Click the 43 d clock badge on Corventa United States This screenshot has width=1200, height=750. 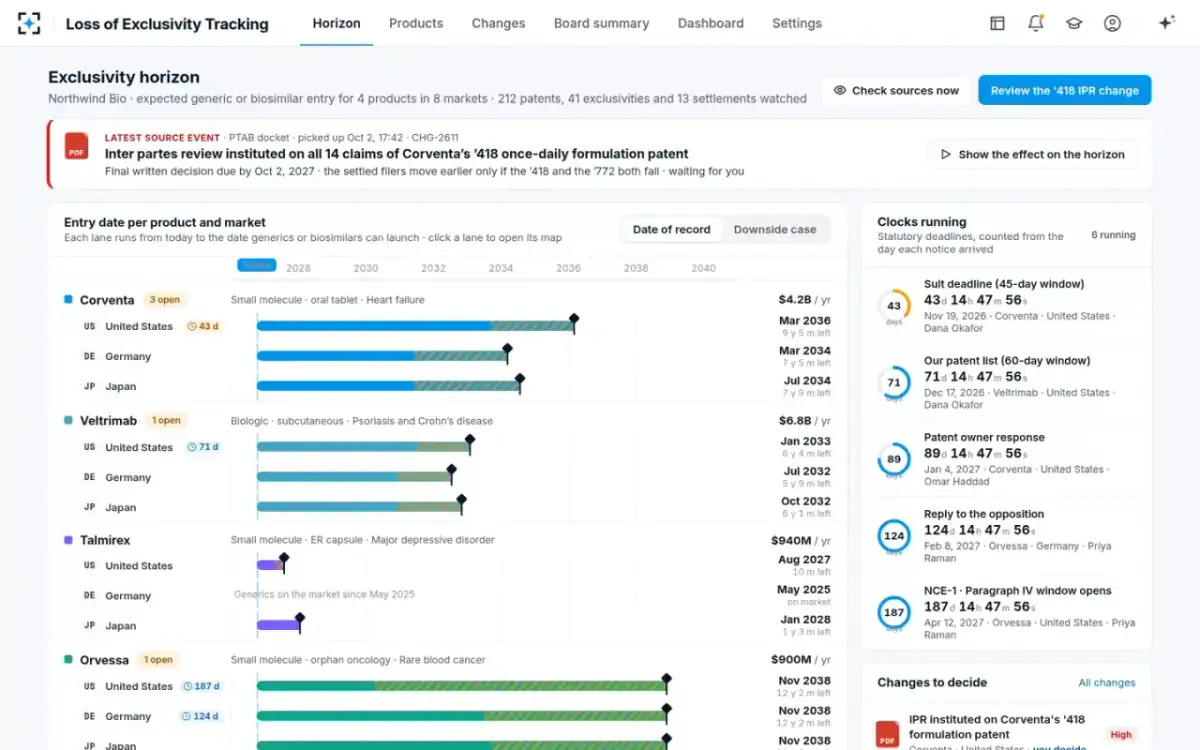coord(204,326)
